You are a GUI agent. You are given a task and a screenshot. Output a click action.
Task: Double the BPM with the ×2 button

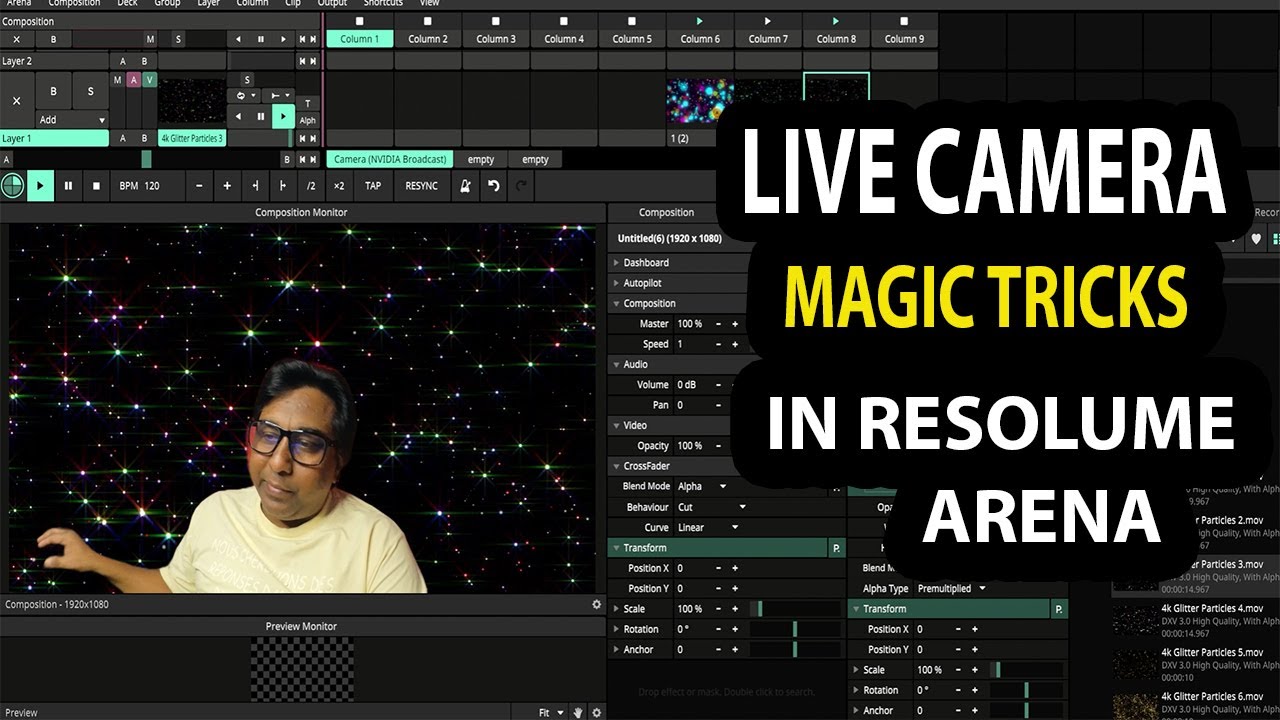(x=339, y=186)
